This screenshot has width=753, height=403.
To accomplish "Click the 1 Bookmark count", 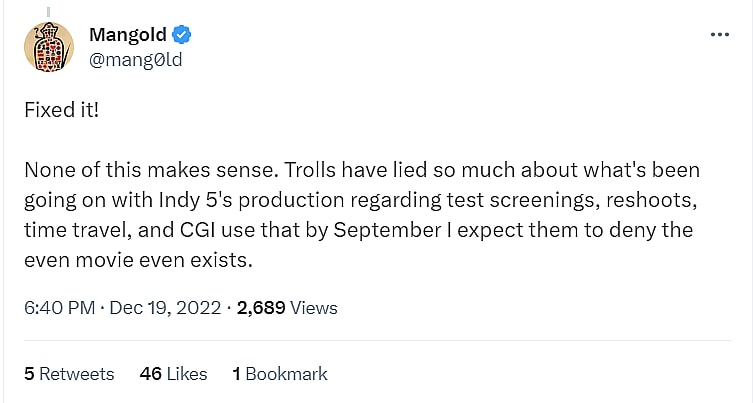I will point(280,374).
